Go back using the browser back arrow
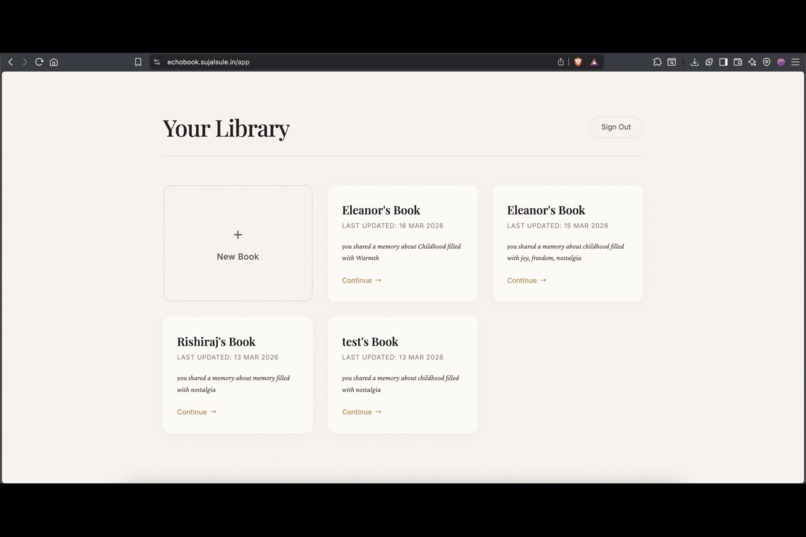 point(10,62)
